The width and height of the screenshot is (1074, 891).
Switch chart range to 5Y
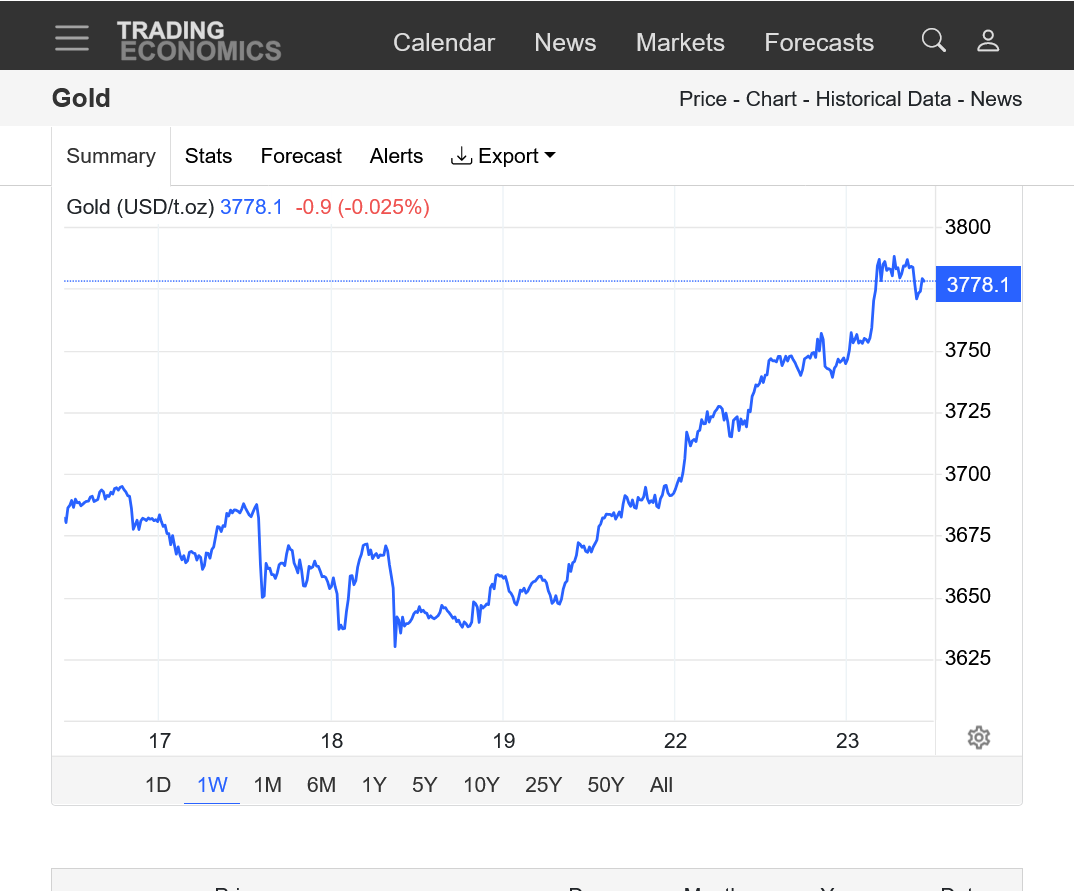tap(425, 785)
